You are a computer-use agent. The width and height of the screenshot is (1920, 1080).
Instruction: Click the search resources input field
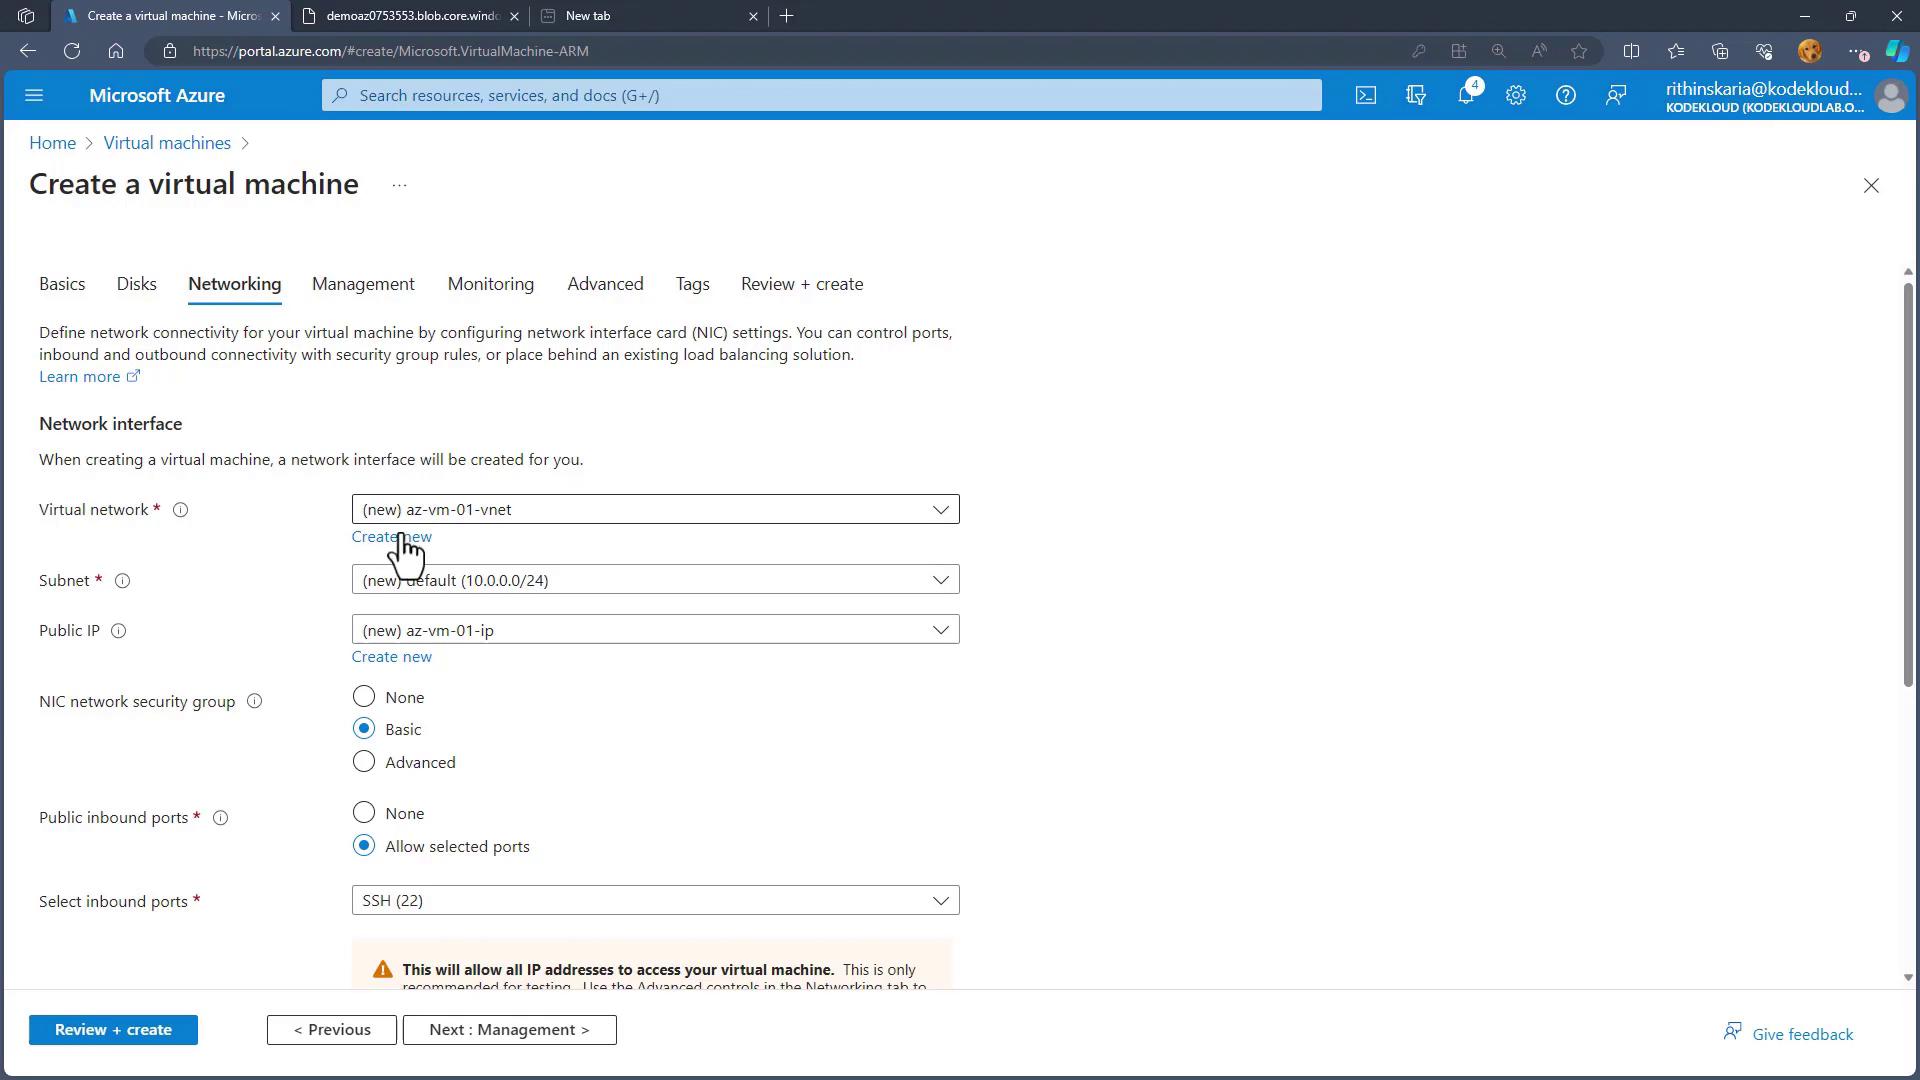click(x=820, y=95)
